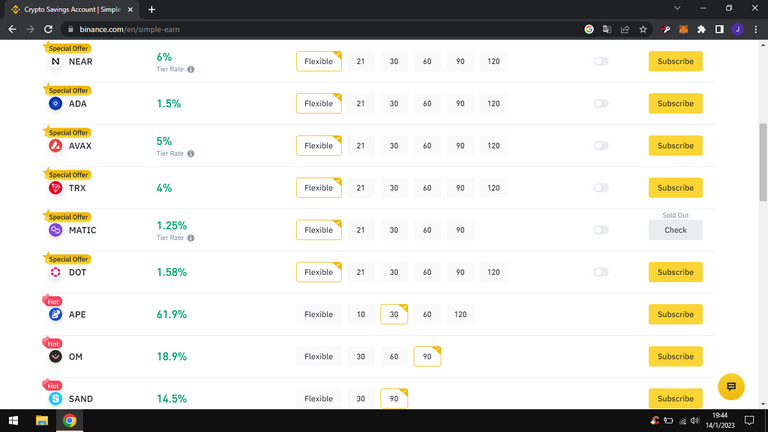Screen dimensions: 768x432
Task: Toggle the MATIC auto-subscribe switch
Action: point(601,230)
